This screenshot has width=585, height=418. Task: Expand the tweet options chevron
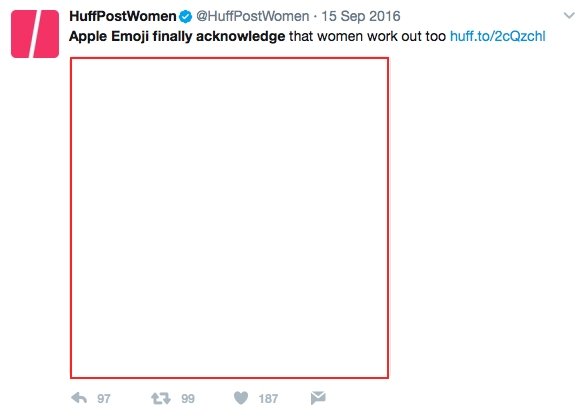click(x=569, y=16)
